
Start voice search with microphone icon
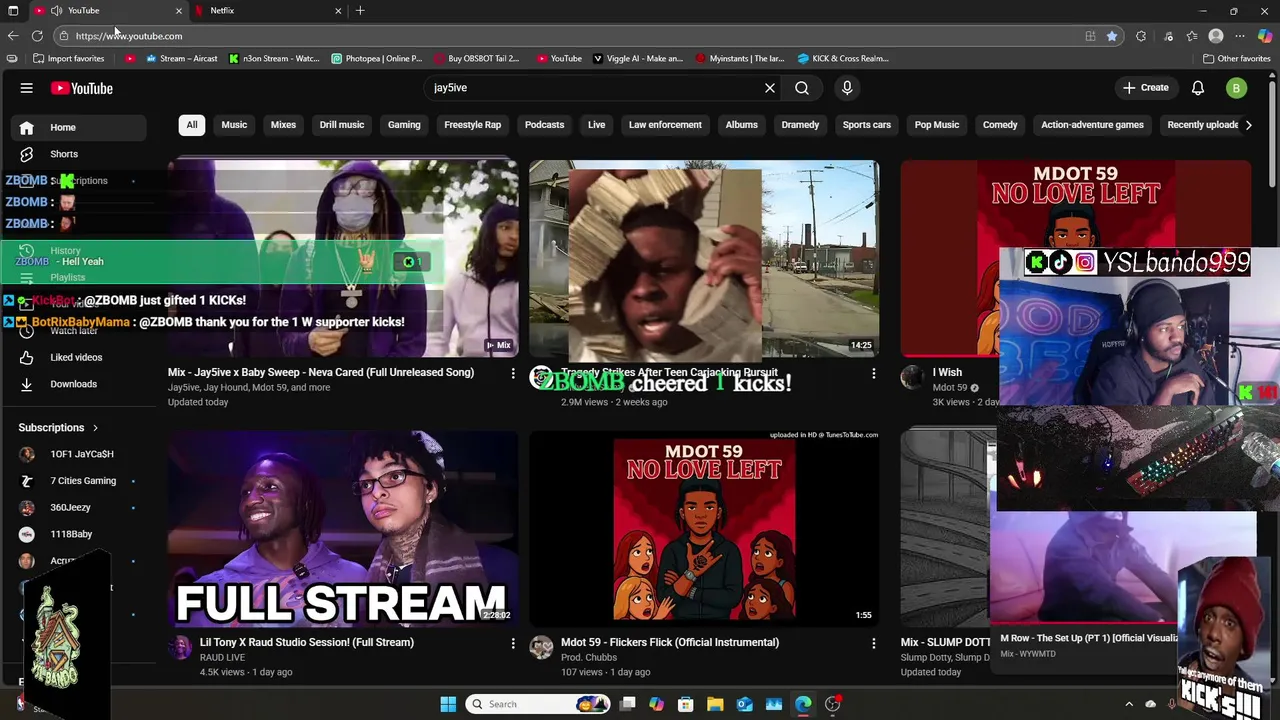(847, 88)
